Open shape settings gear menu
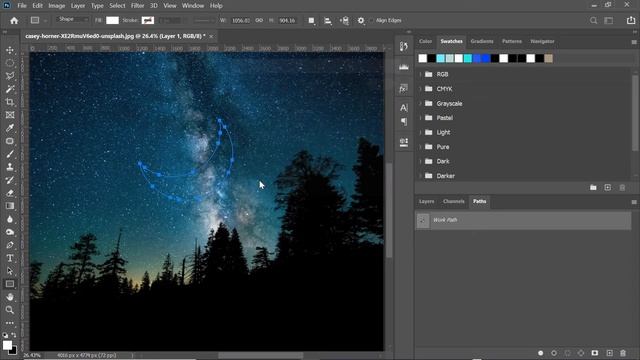640x360 pixels. coord(361,20)
